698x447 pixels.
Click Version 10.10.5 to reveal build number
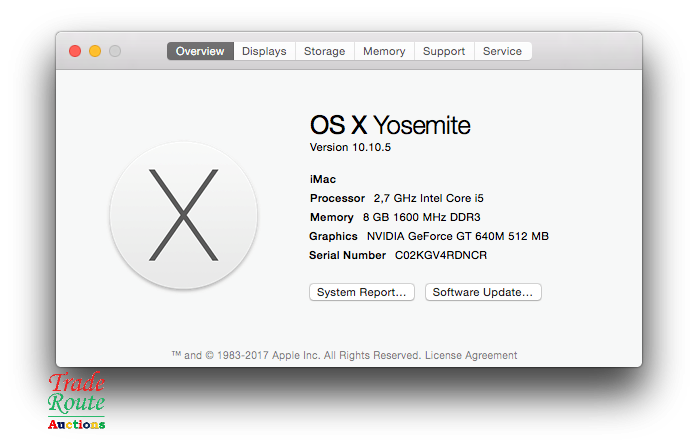click(348, 147)
